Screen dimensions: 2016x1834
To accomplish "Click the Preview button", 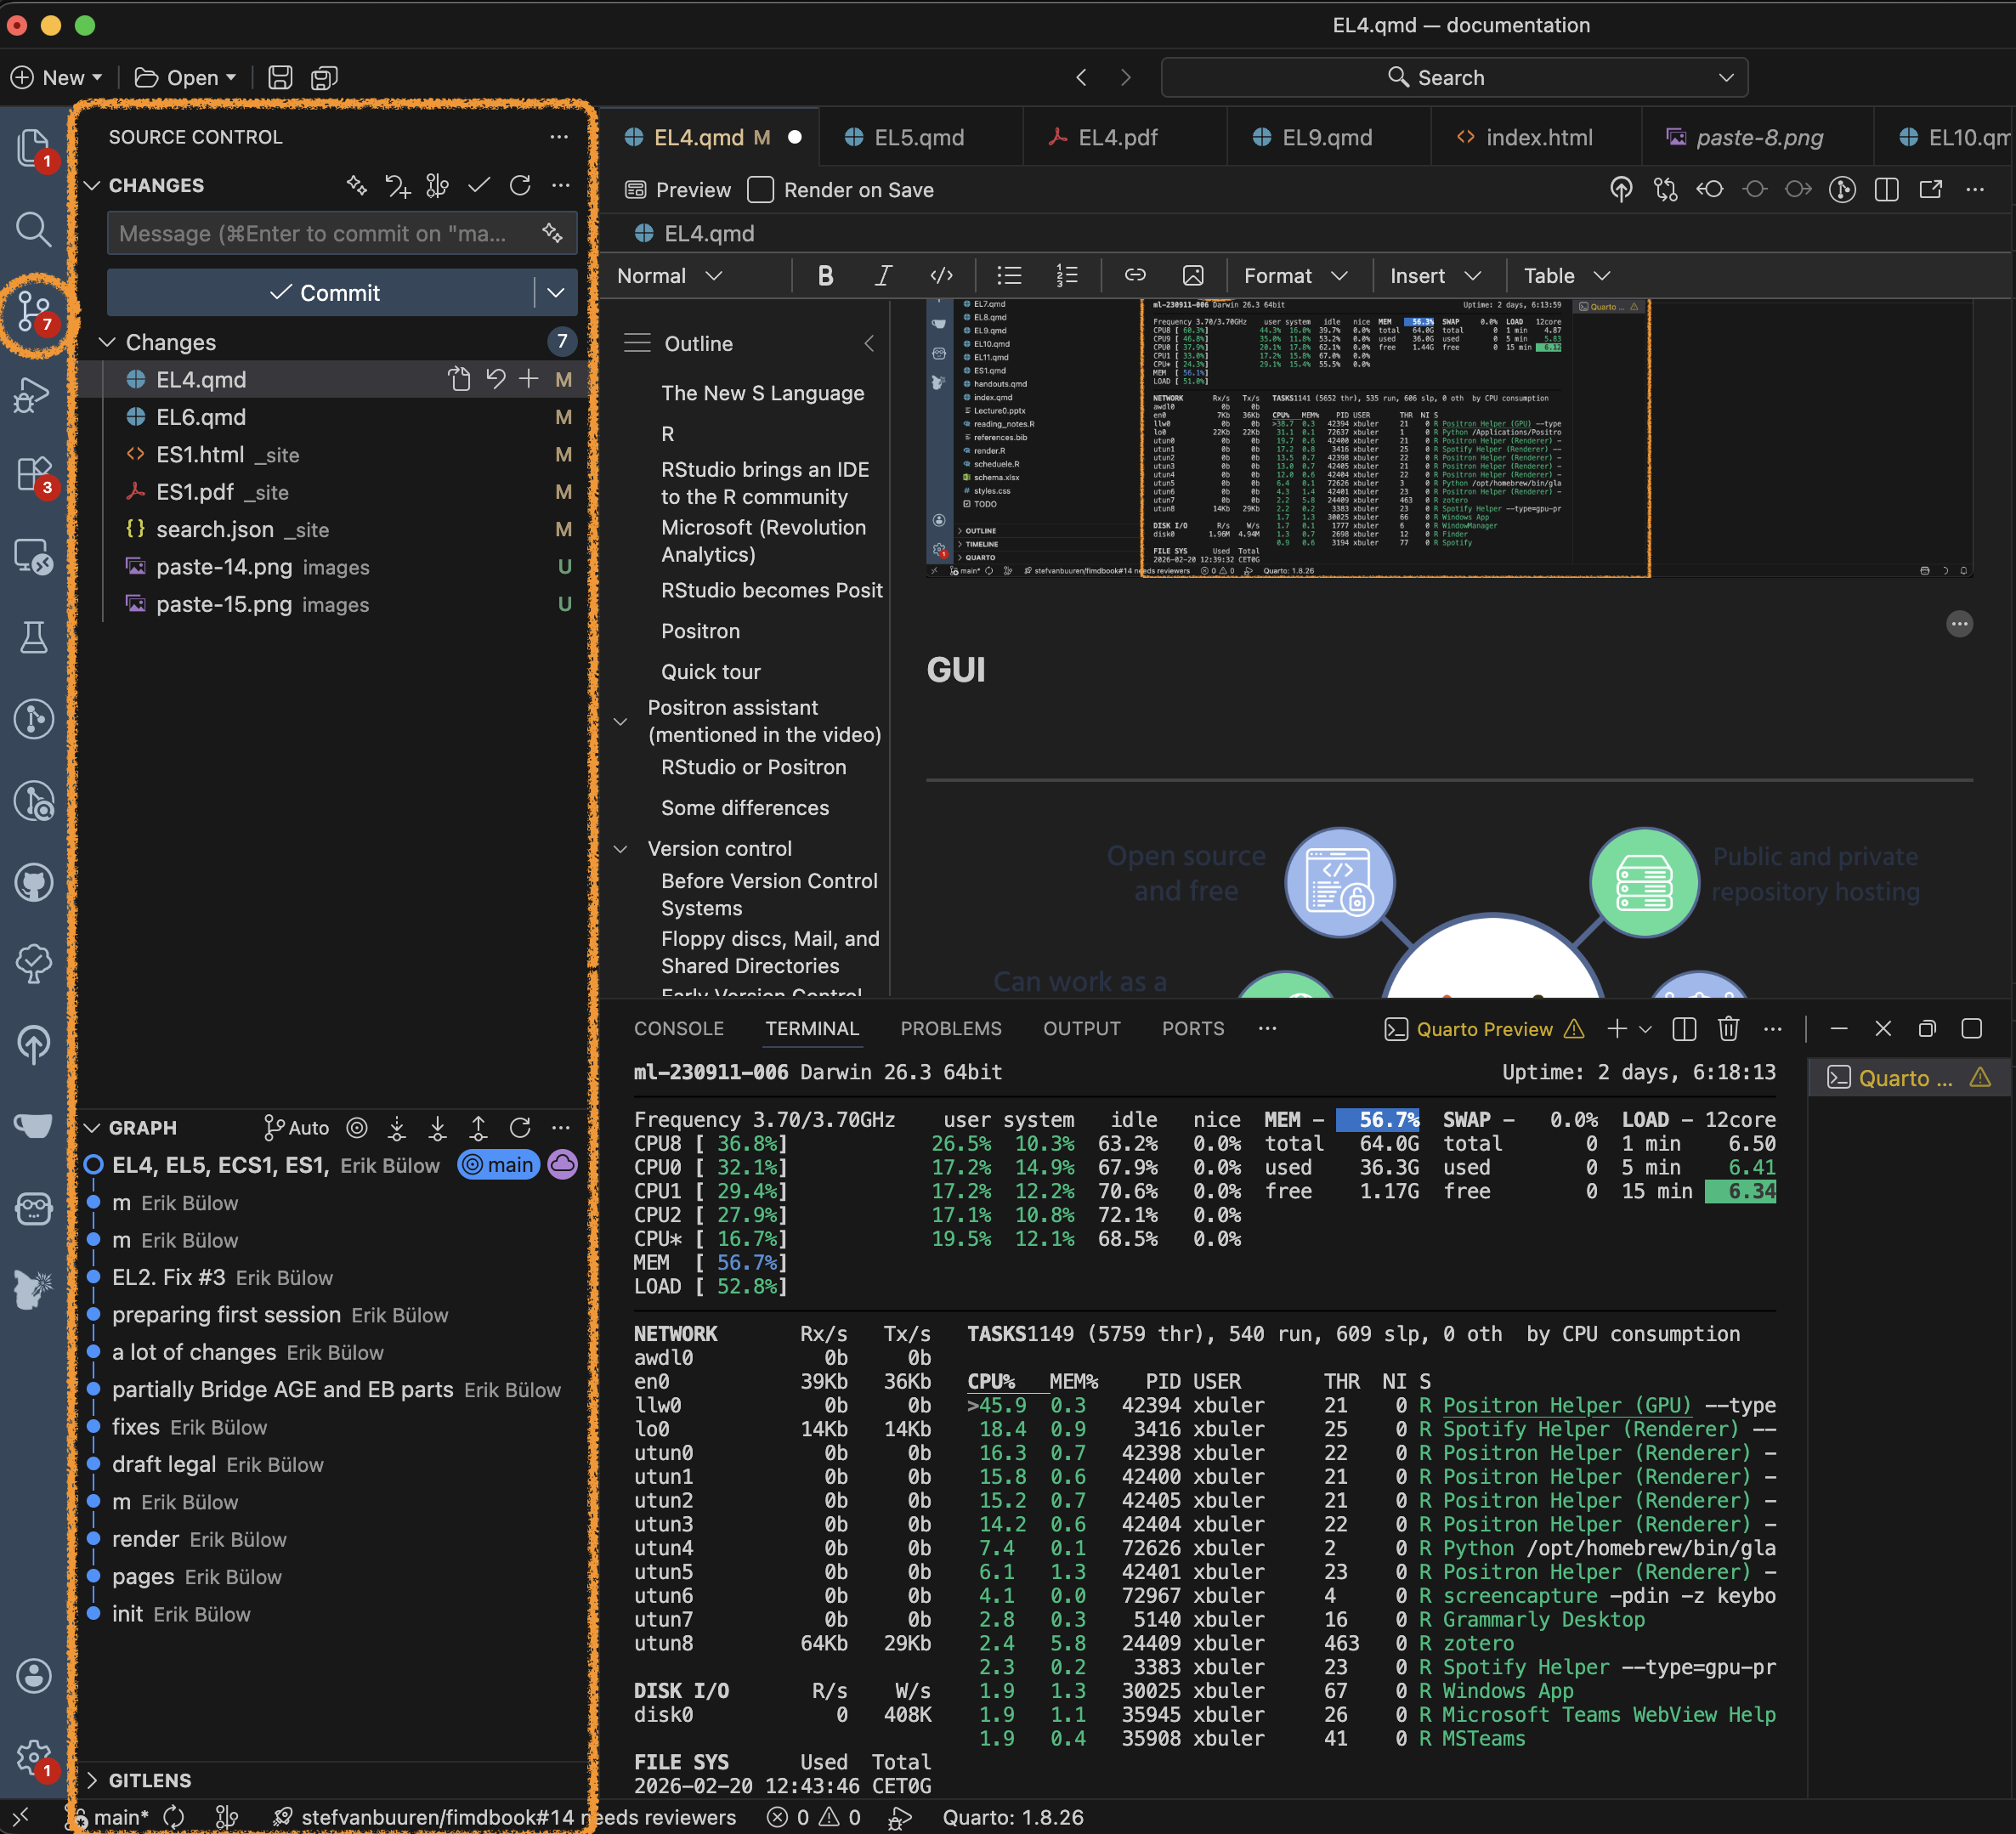I will [678, 190].
